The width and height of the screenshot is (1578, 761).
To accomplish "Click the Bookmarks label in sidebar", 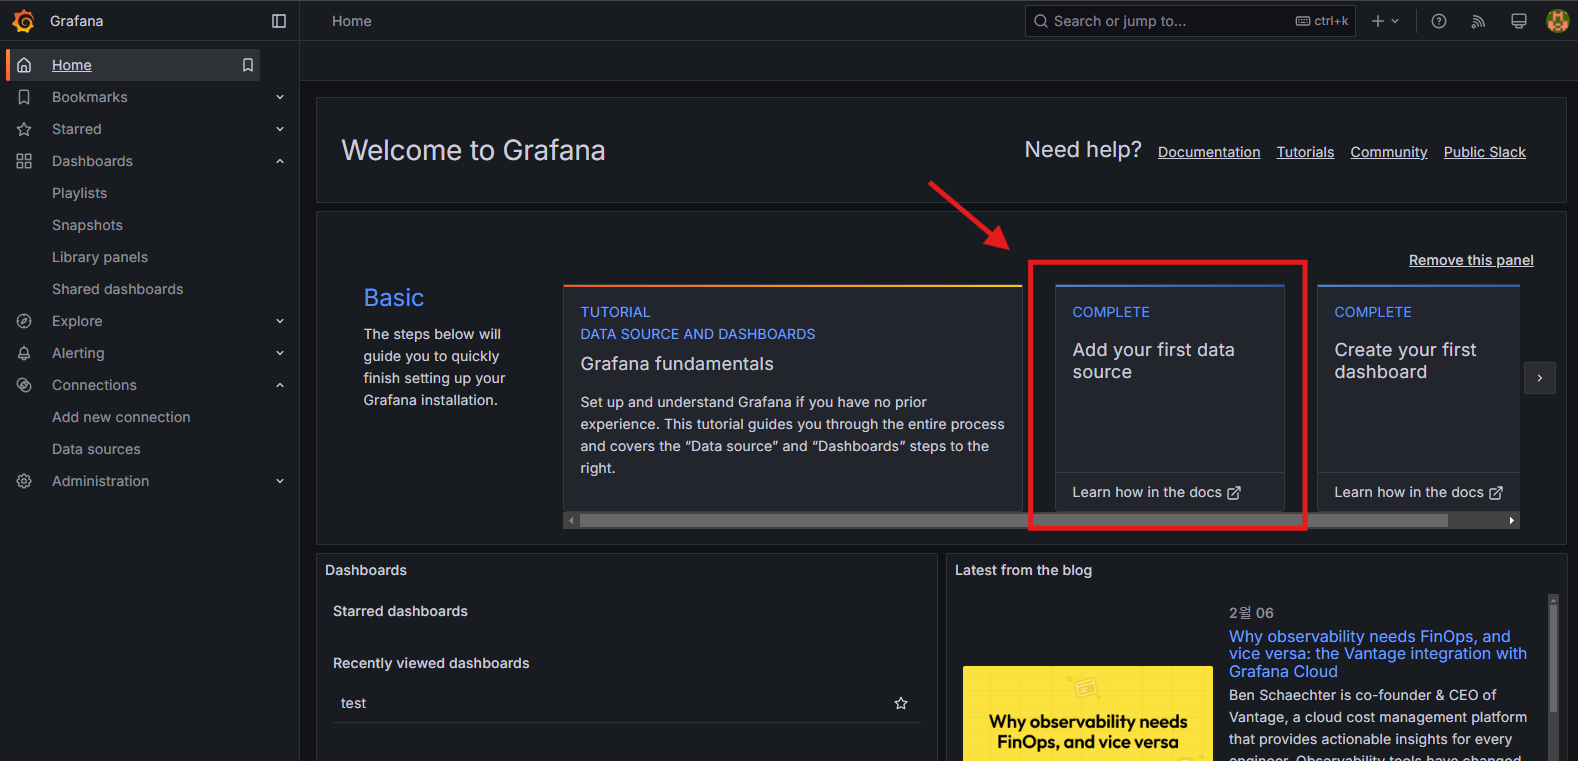I will (90, 97).
